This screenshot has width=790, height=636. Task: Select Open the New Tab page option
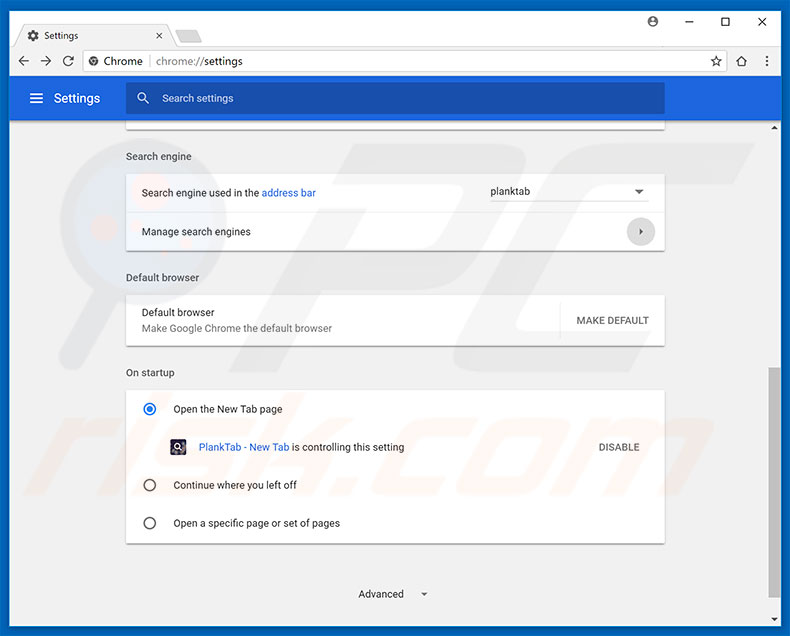coord(150,409)
